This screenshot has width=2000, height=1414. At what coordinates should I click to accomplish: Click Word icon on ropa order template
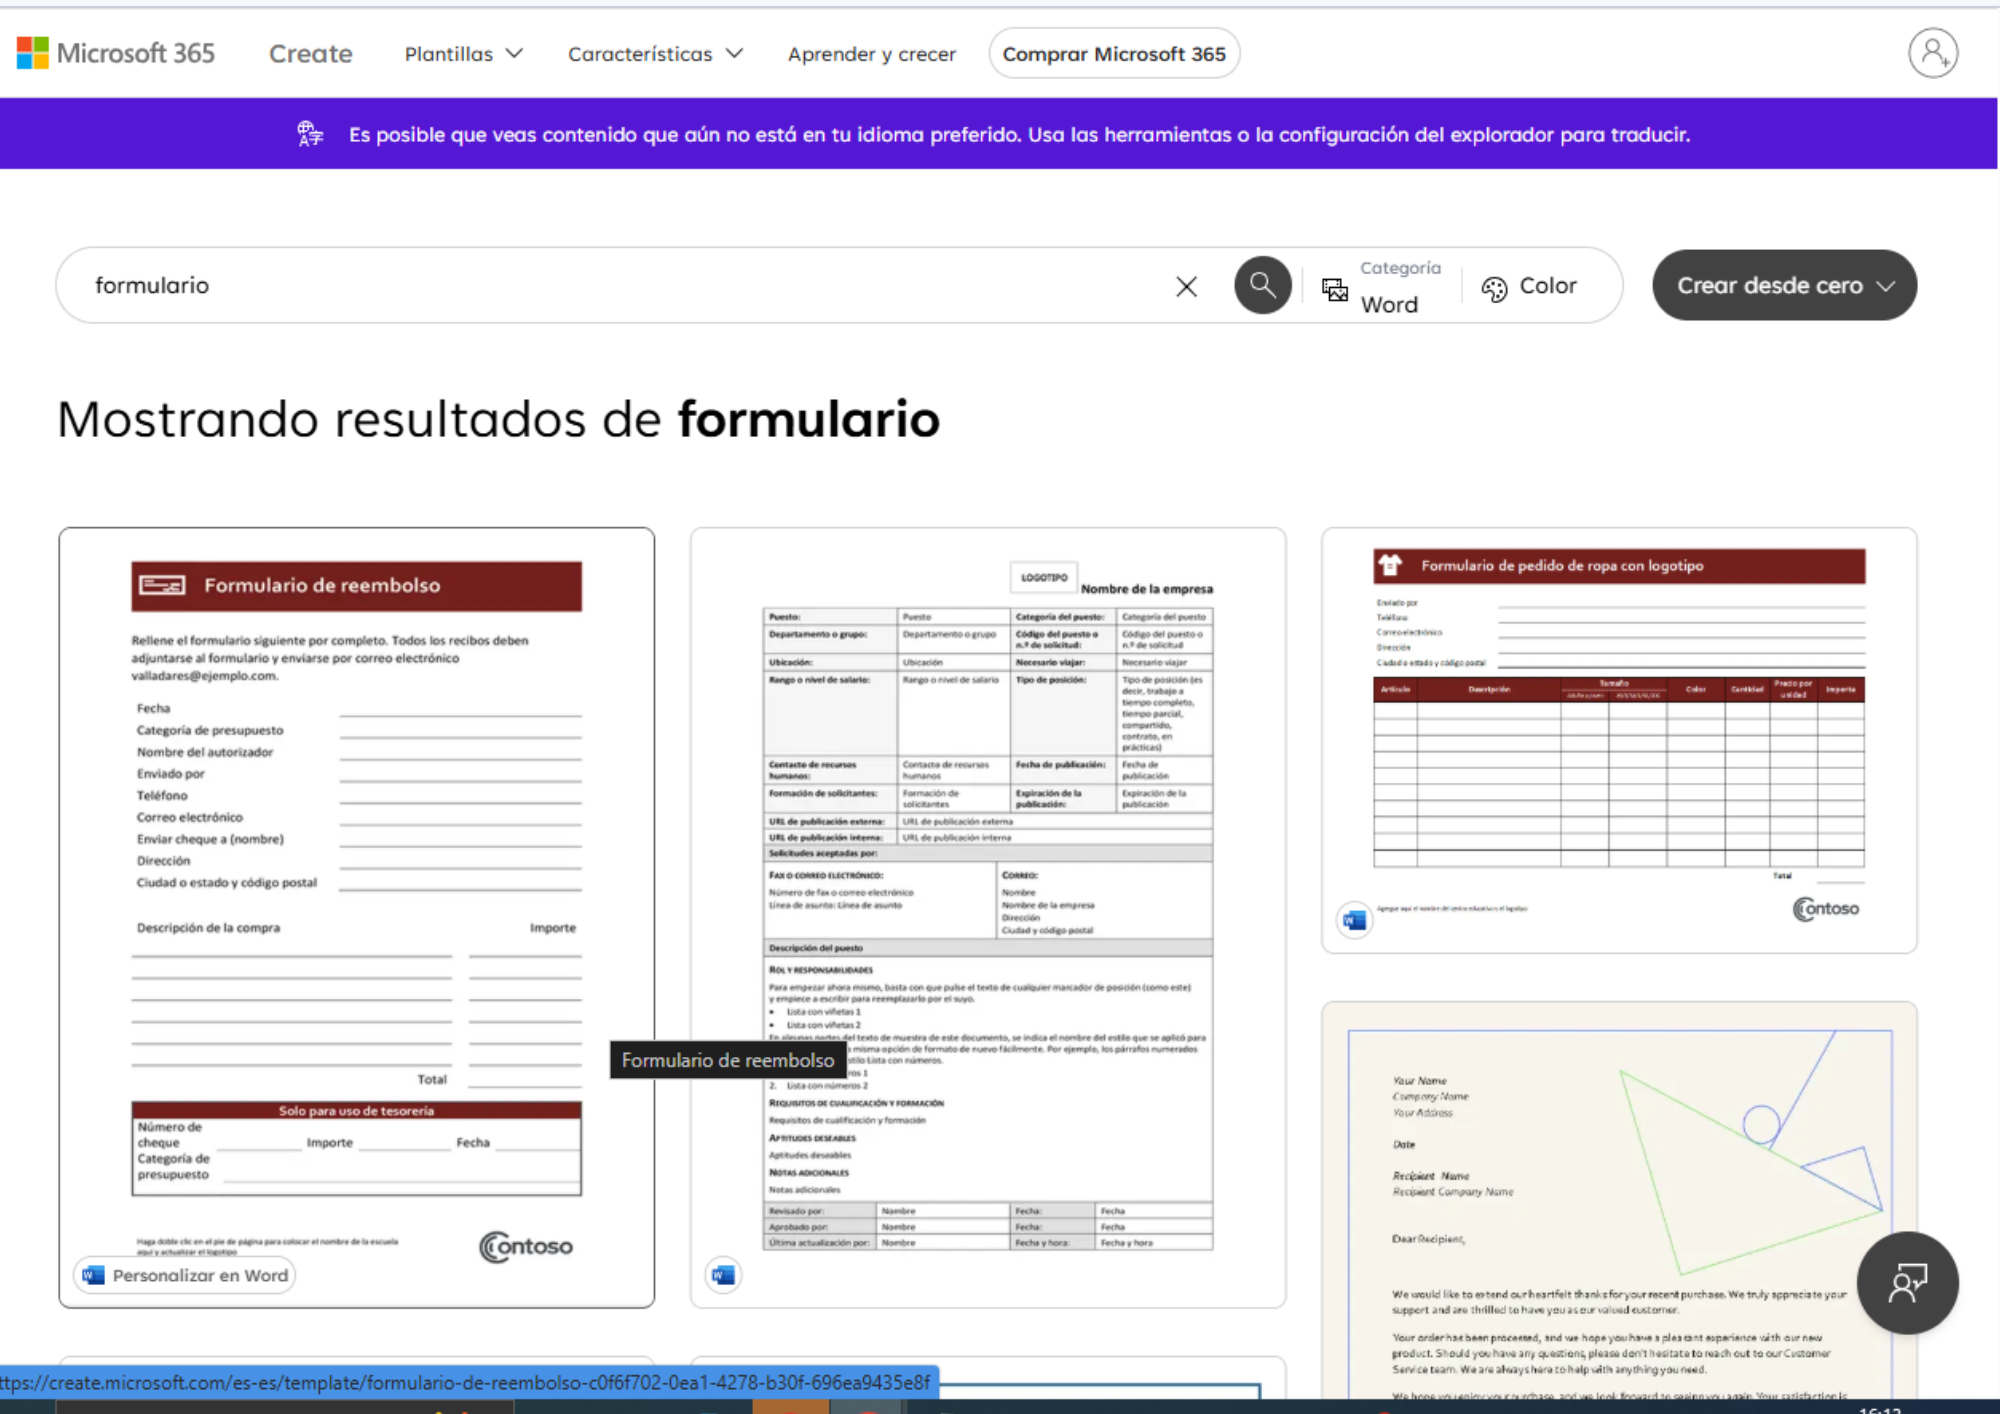(x=1355, y=920)
